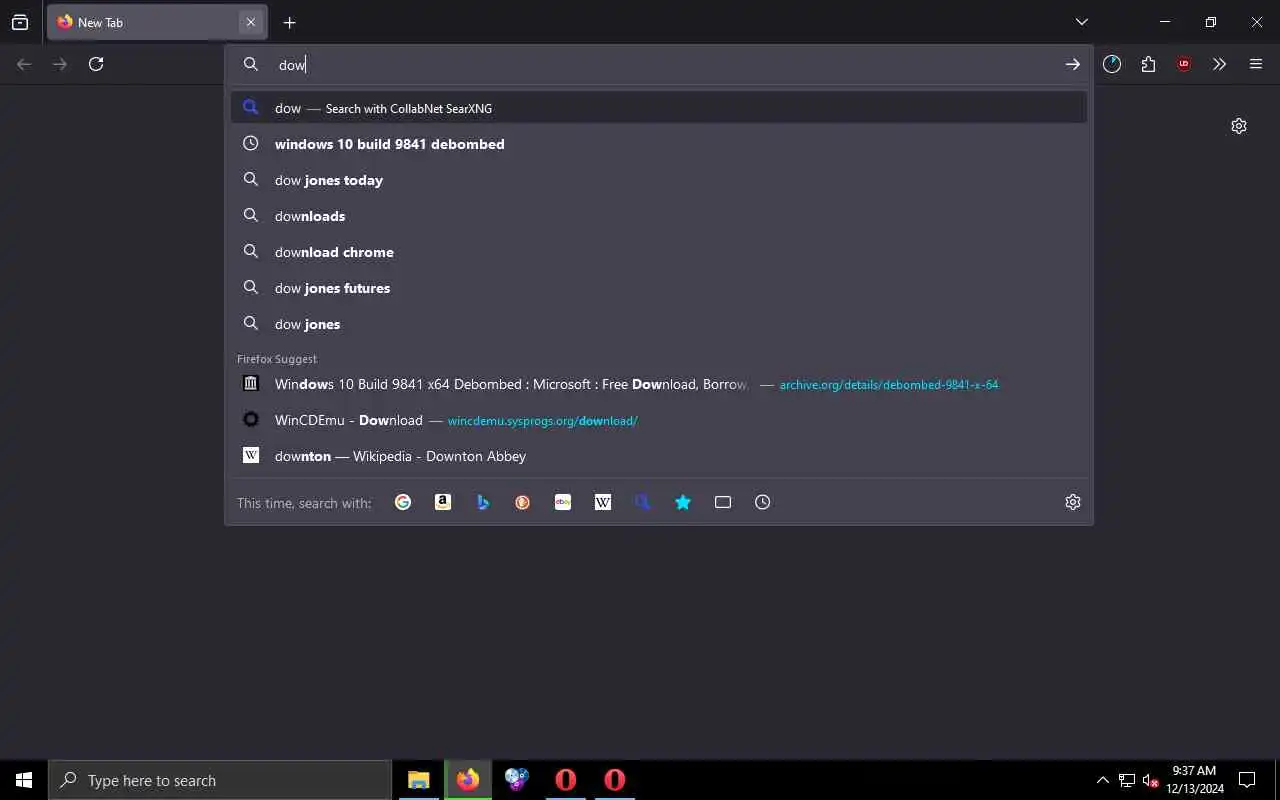Open the multicolored app icon beside Firefox in taskbar

tap(517, 780)
